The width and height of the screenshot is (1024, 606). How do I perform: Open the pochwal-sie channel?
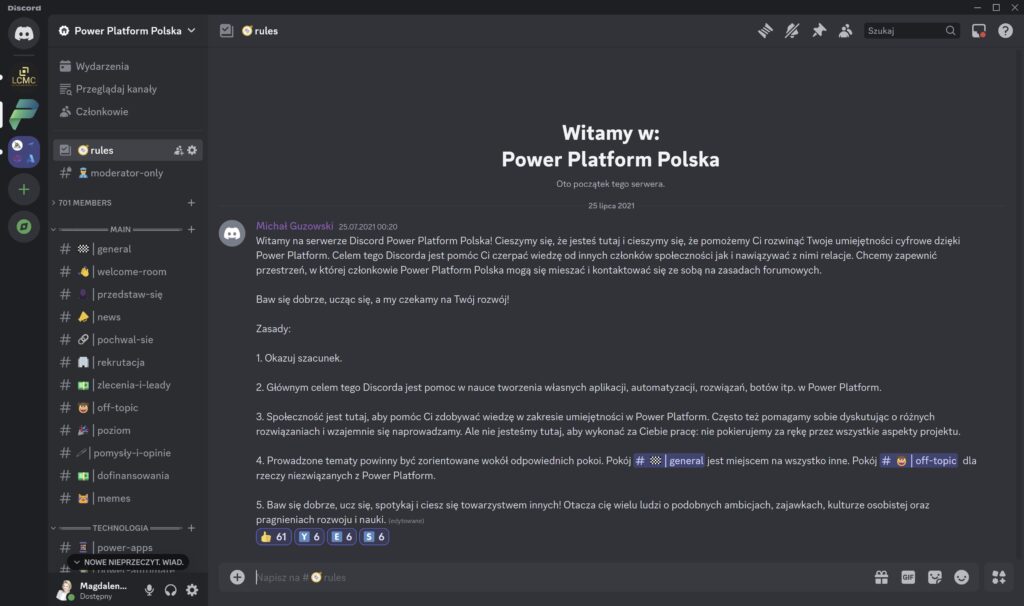(127, 340)
